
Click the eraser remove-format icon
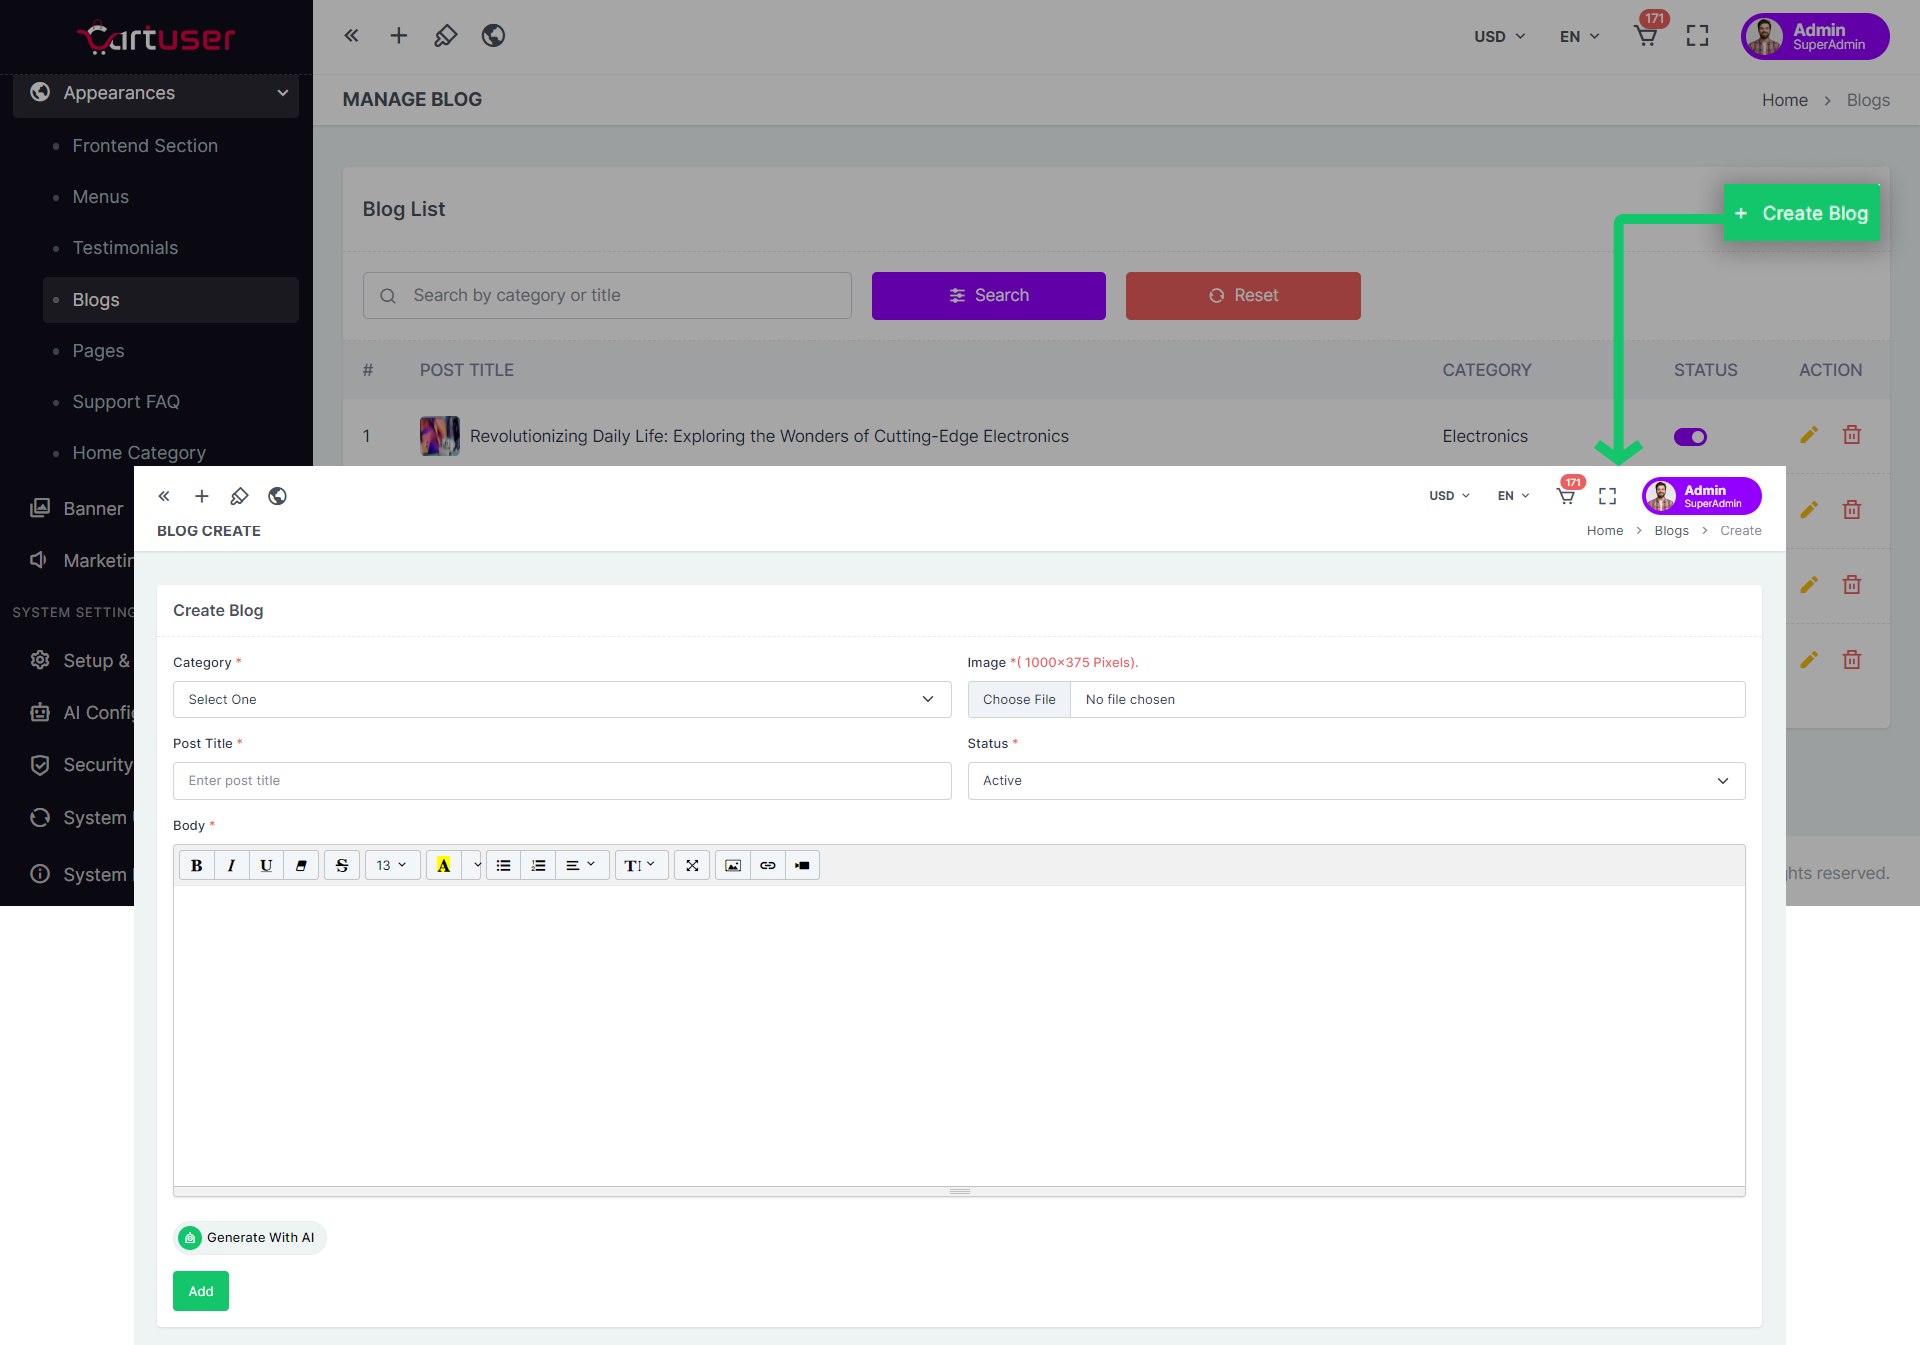pyautogui.click(x=301, y=865)
